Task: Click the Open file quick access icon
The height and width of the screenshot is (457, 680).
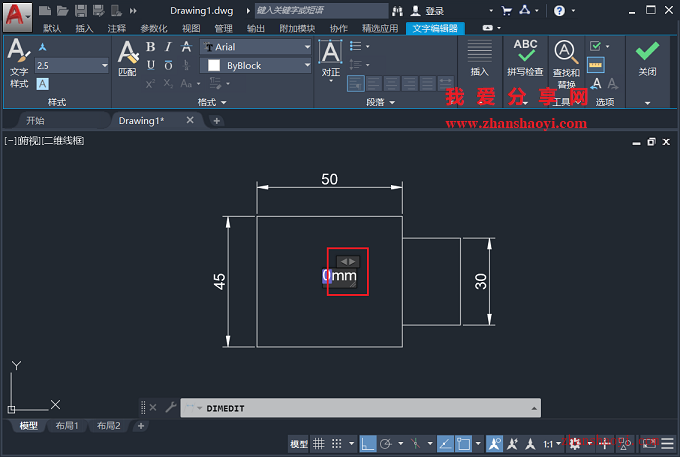Action: (x=63, y=10)
